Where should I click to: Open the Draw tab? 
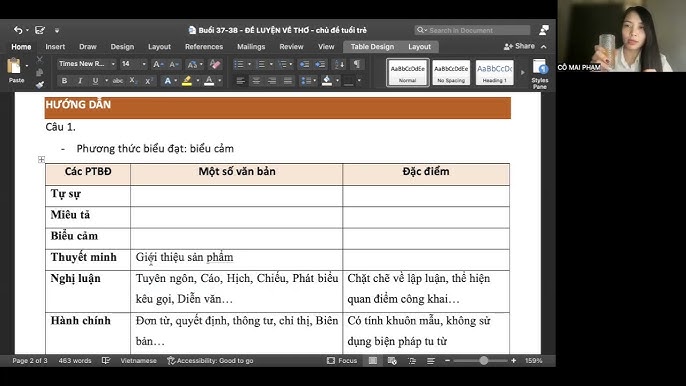pyautogui.click(x=88, y=46)
